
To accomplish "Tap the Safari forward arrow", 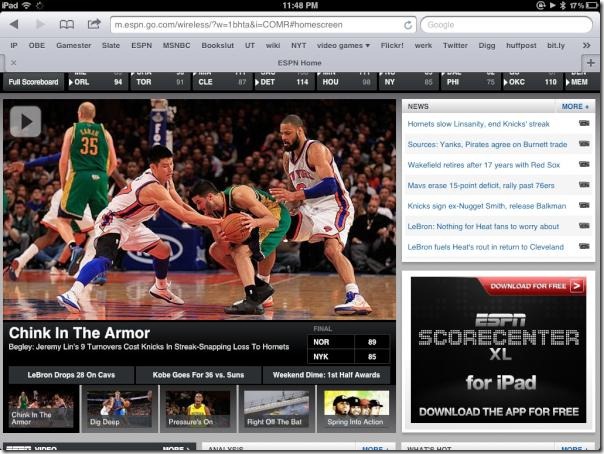I will click(40, 24).
